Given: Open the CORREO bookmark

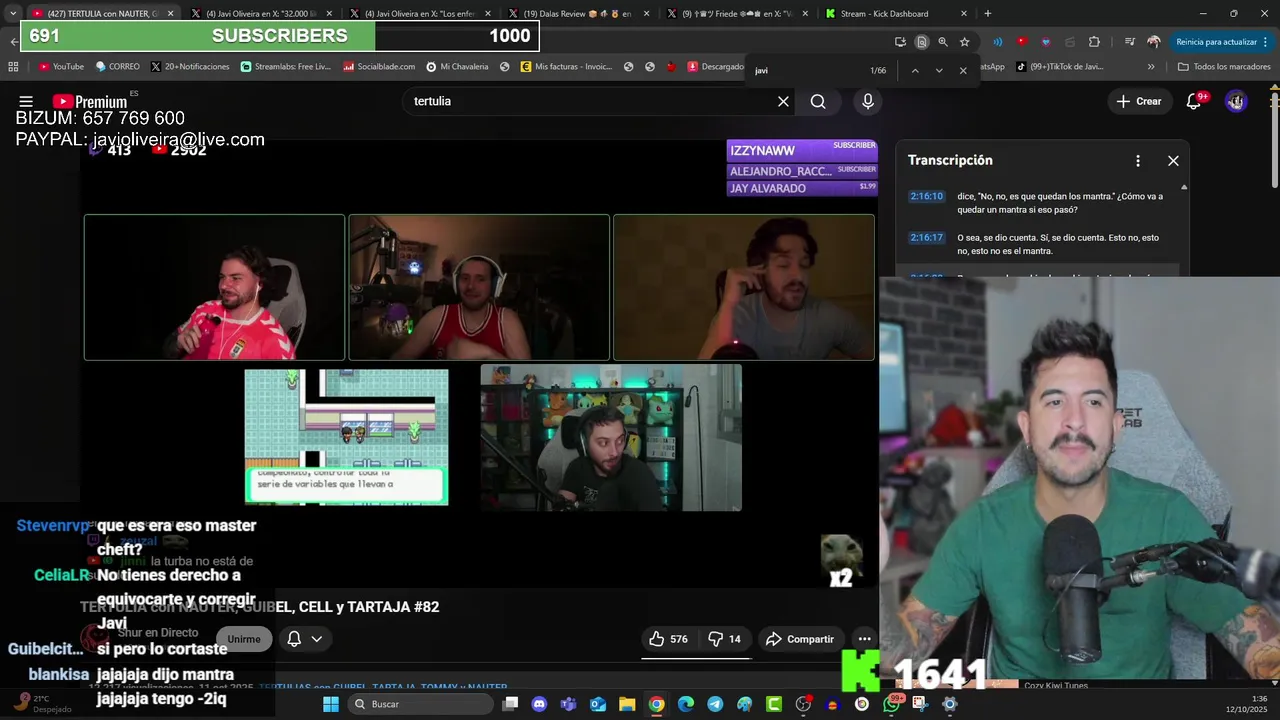Looking at the screenshot, I should tap(117, 66).
